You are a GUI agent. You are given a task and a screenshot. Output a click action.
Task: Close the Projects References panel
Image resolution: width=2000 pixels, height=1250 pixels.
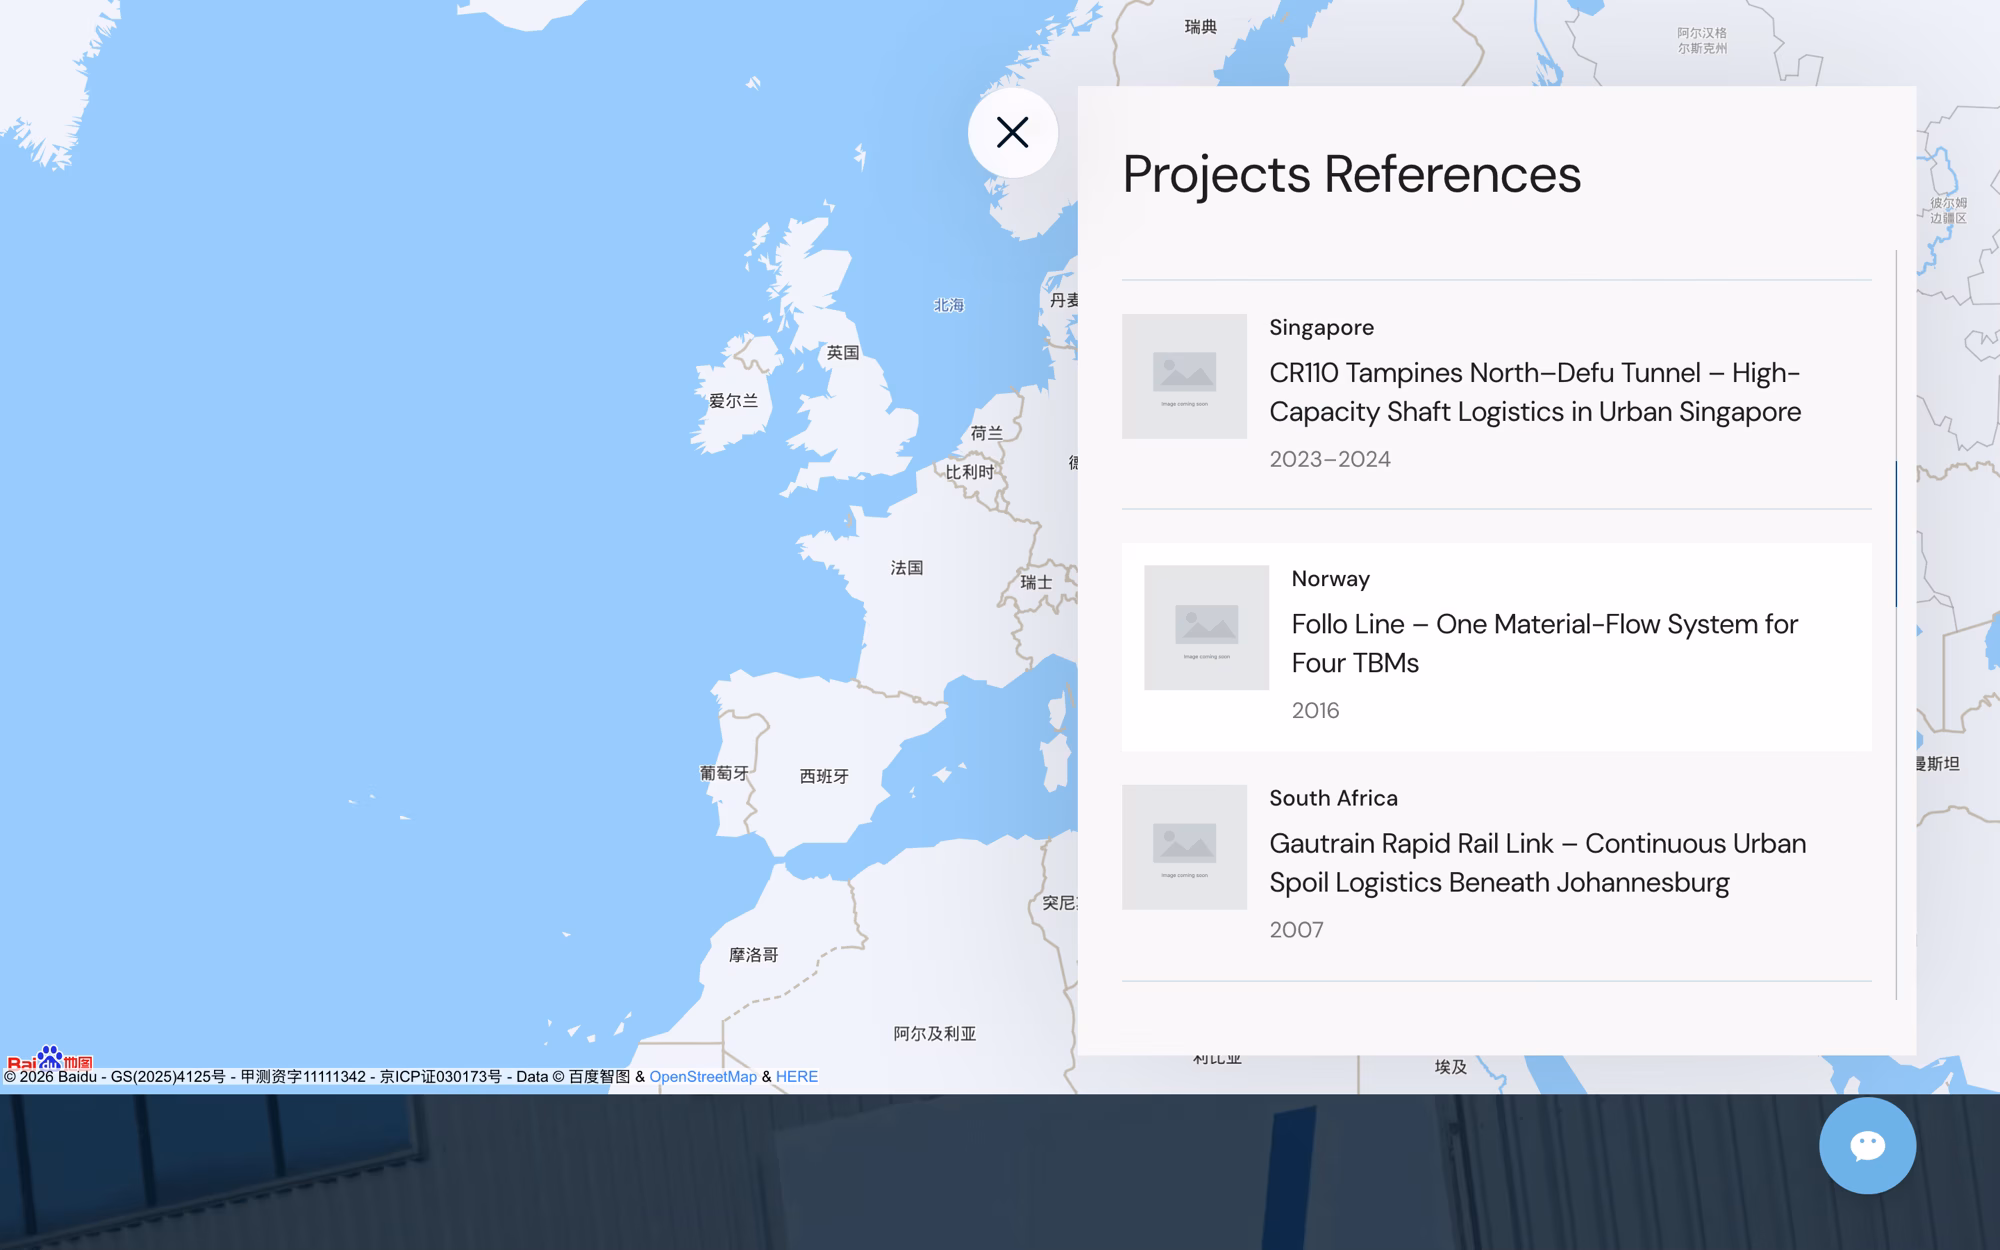tap(1012, 133)
